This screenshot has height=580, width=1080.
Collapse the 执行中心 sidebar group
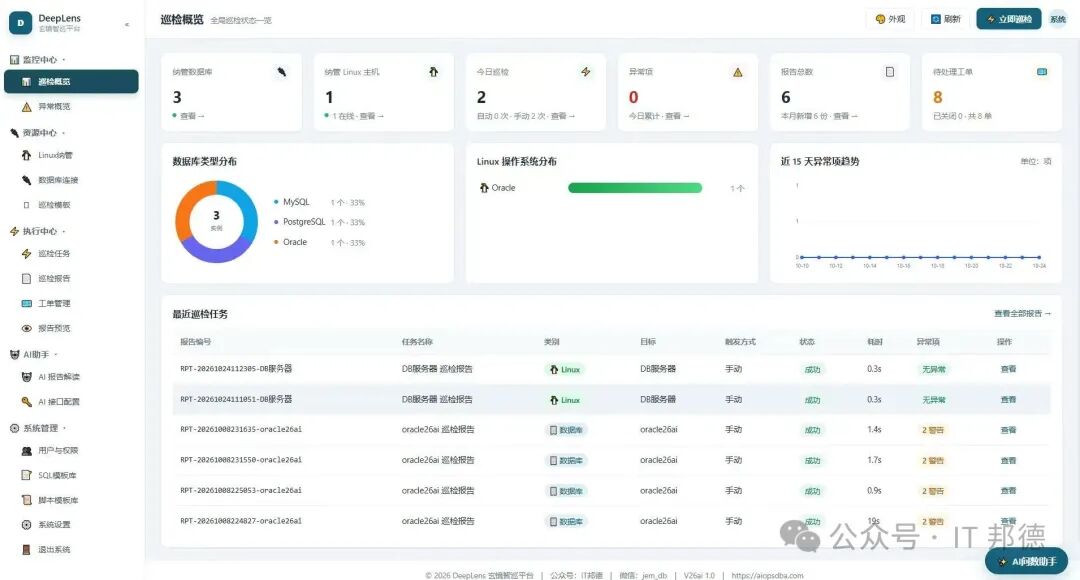39,231
